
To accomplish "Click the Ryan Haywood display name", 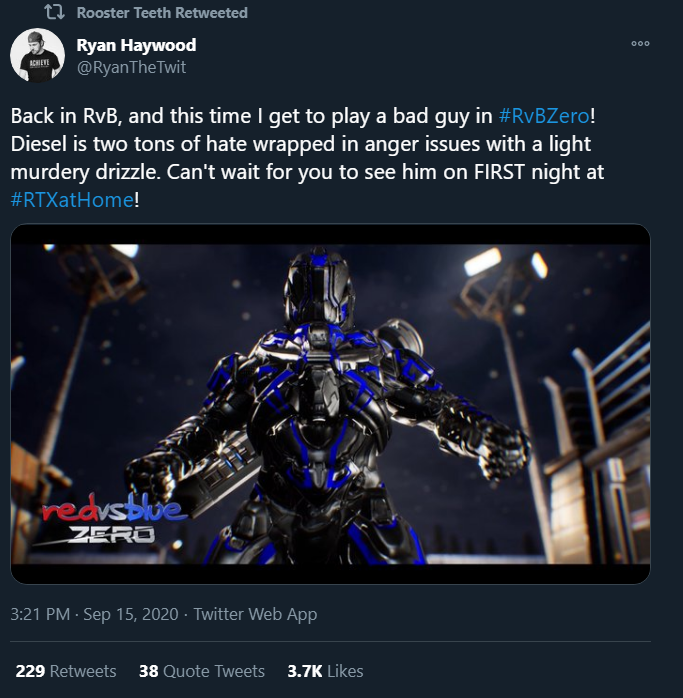I will coord(136,45).
